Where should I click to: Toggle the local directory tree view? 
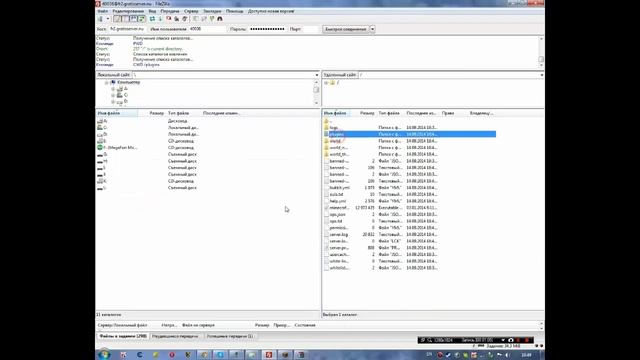(x=126, y=19)
